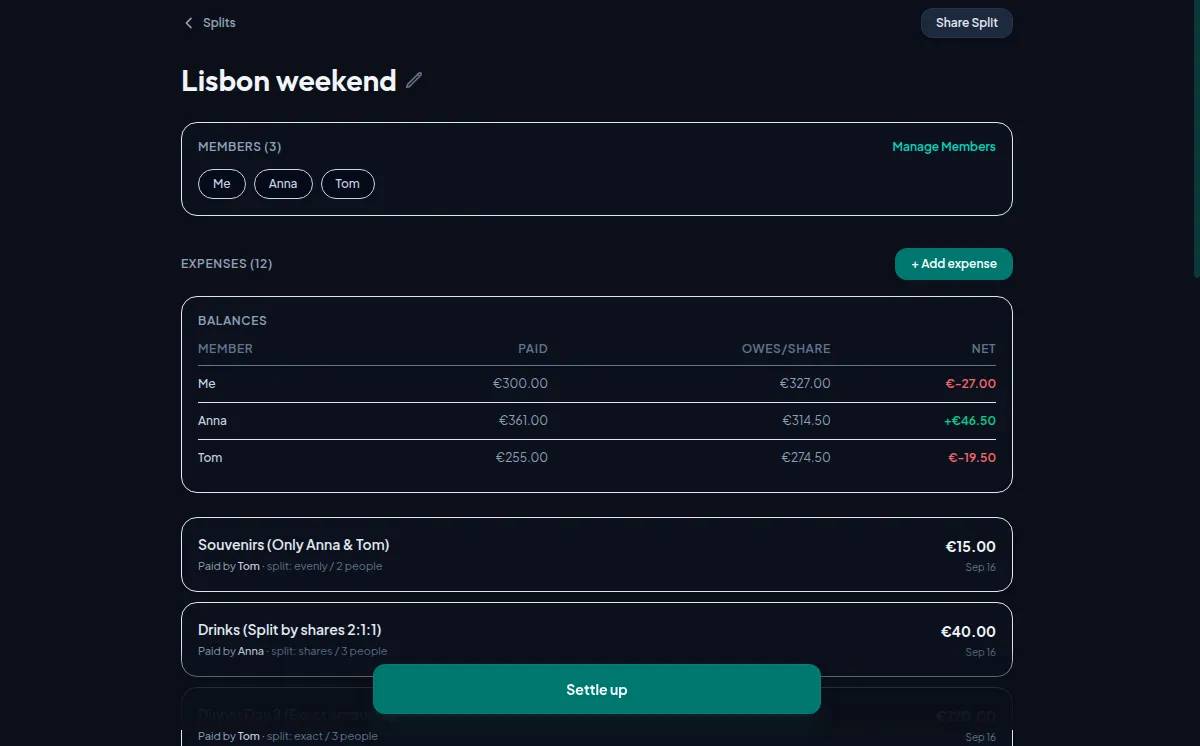Click the Drinks amount €40.00

coord(968,632)
